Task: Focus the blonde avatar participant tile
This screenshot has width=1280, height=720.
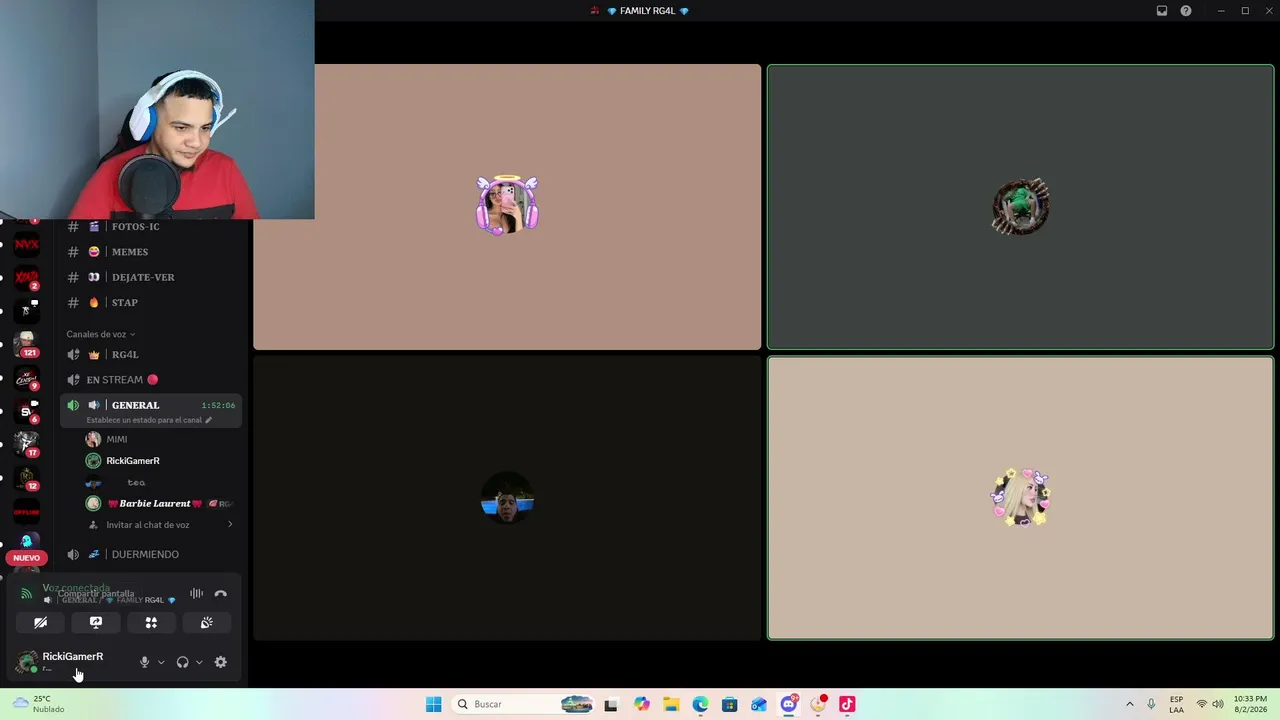Action: (1020, 498)
